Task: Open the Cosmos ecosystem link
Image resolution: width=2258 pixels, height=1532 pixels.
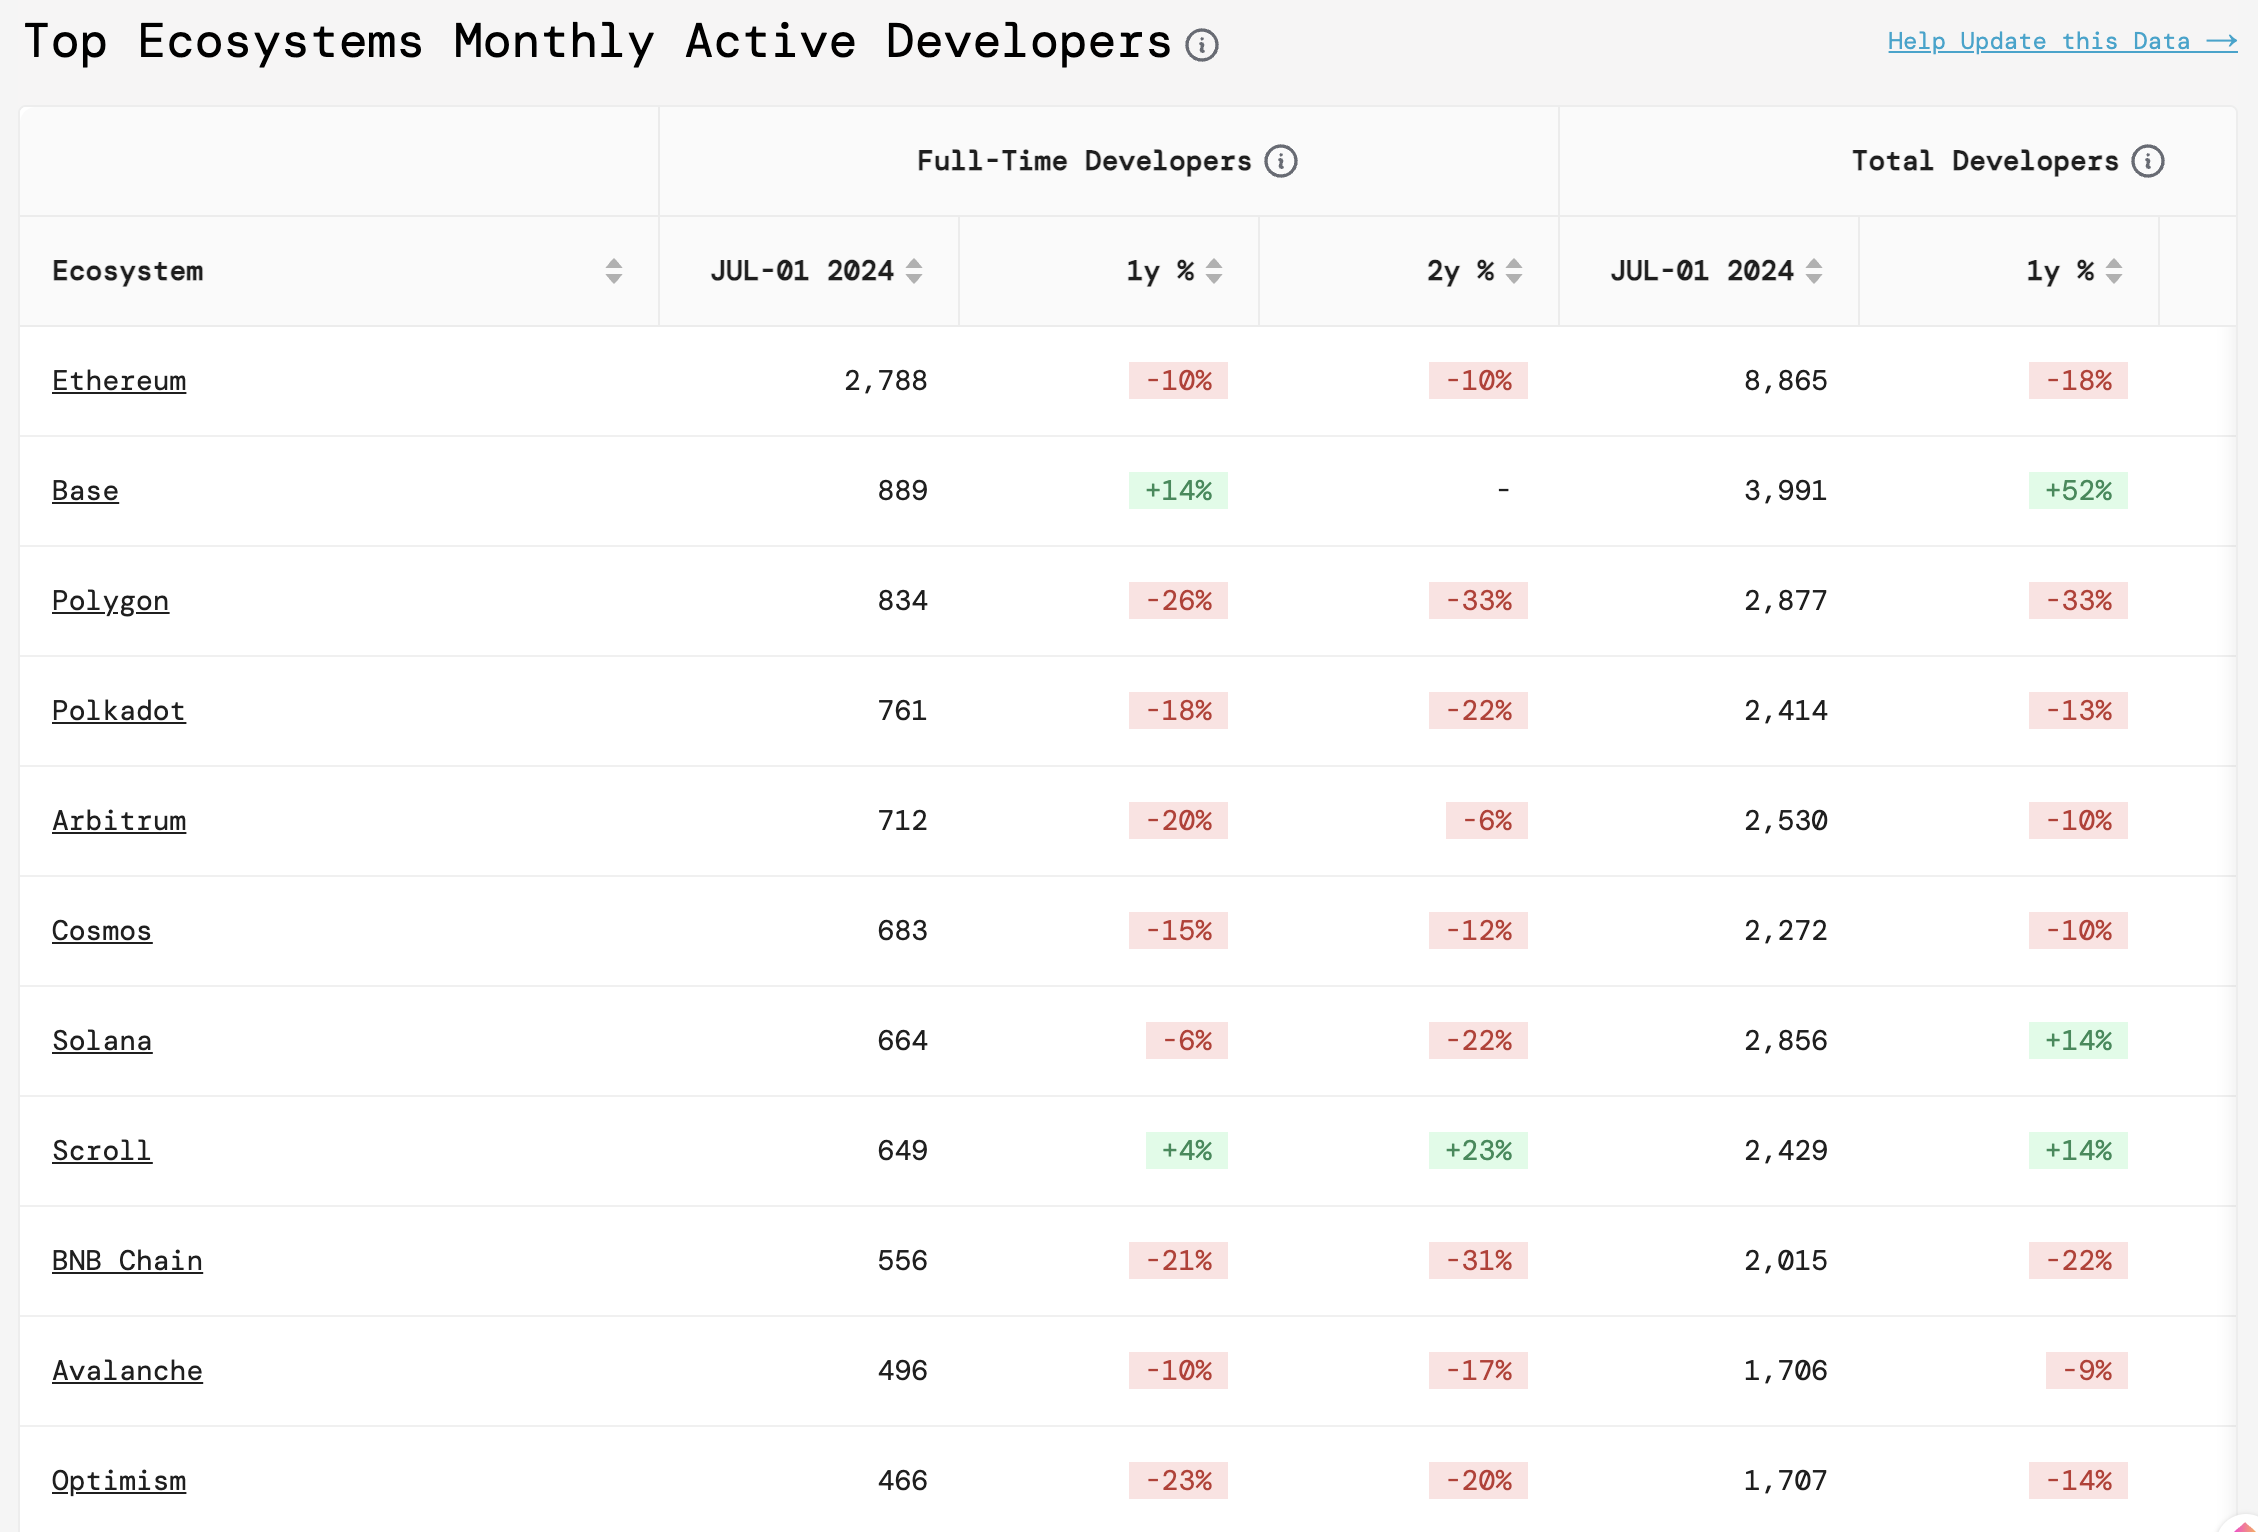Action: click(102, 931)
